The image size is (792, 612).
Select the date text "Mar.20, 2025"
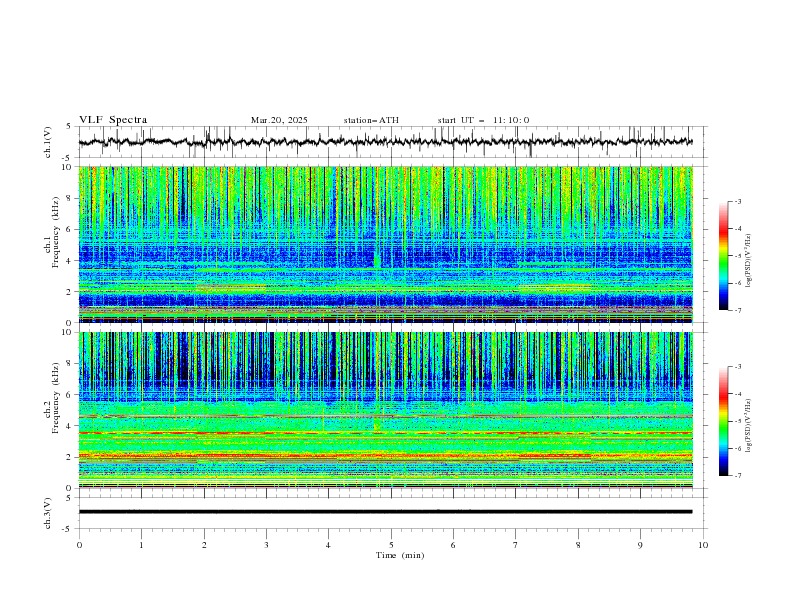(279, 120)
